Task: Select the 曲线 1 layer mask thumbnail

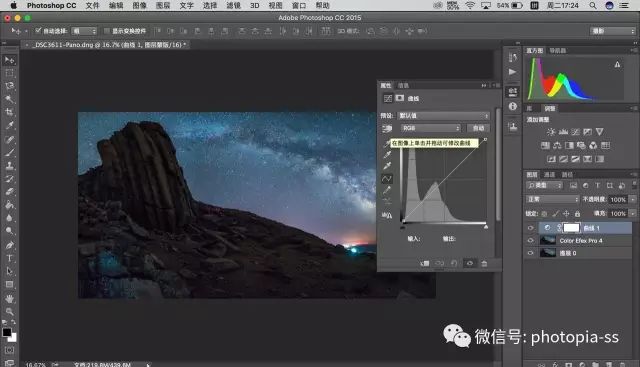Action: [571, 228]
